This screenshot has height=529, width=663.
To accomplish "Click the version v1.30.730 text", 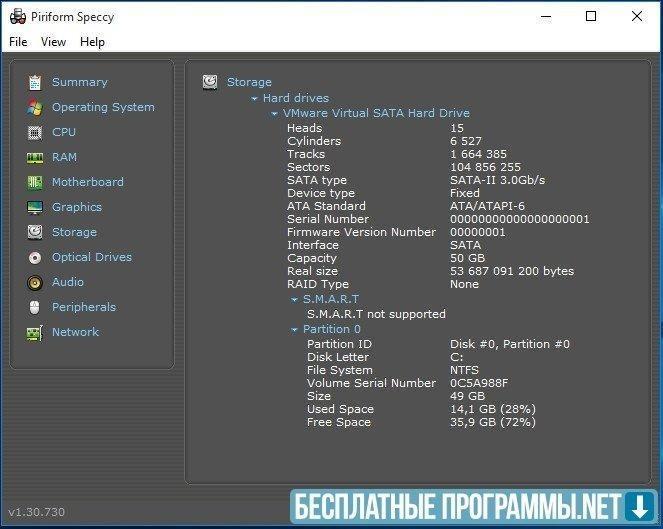I will click(x=37, y=512).
